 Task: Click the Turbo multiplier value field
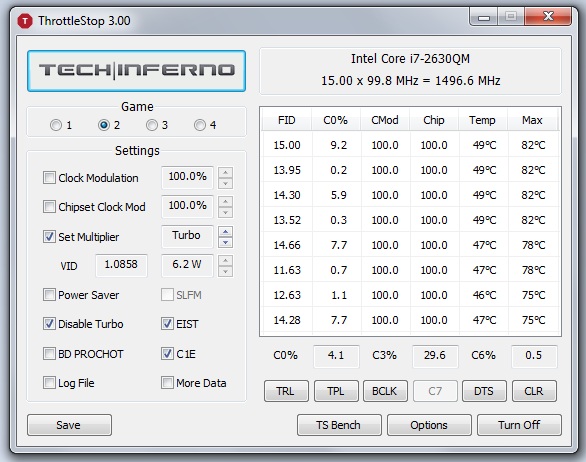point(187,236)
